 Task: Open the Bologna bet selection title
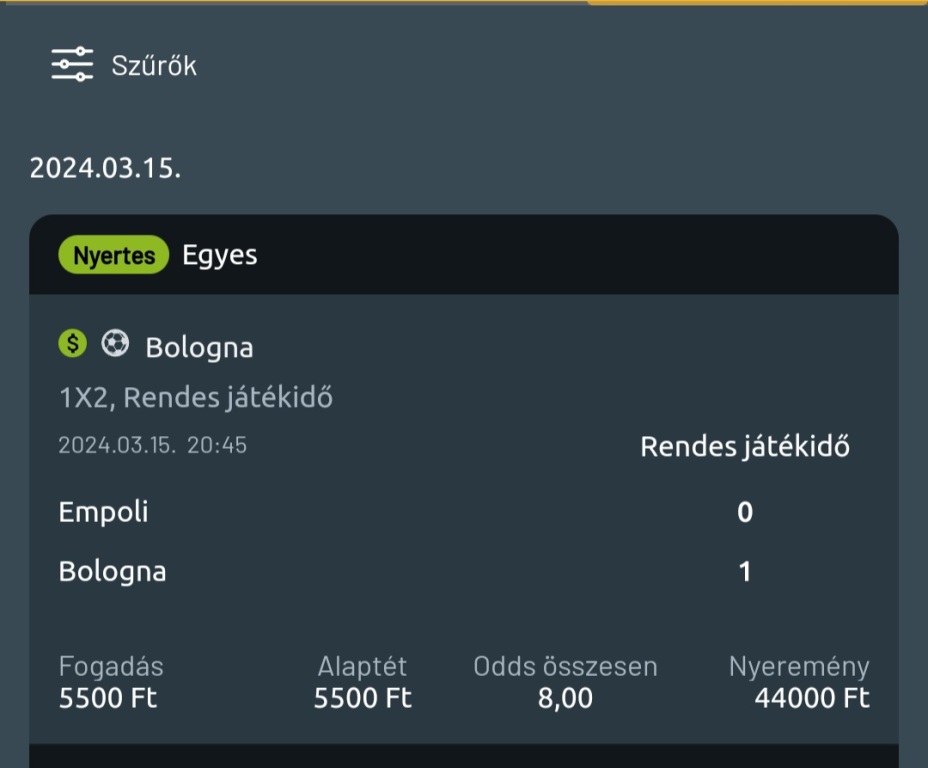click(x=199, y=348)
